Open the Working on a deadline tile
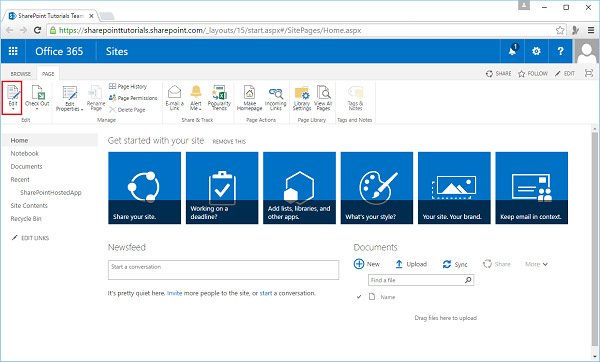The image size is (600, 362). click(x=222, y=188)
